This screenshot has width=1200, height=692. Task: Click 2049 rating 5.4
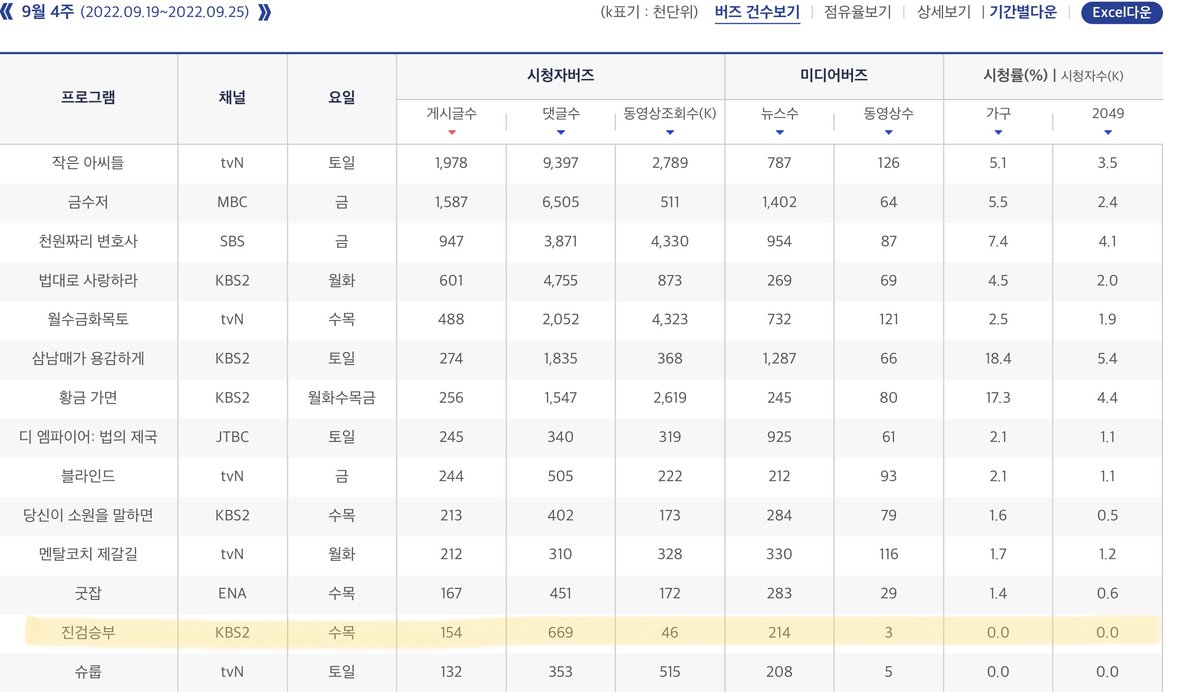pyautogui.click(x=1107, y=359)
